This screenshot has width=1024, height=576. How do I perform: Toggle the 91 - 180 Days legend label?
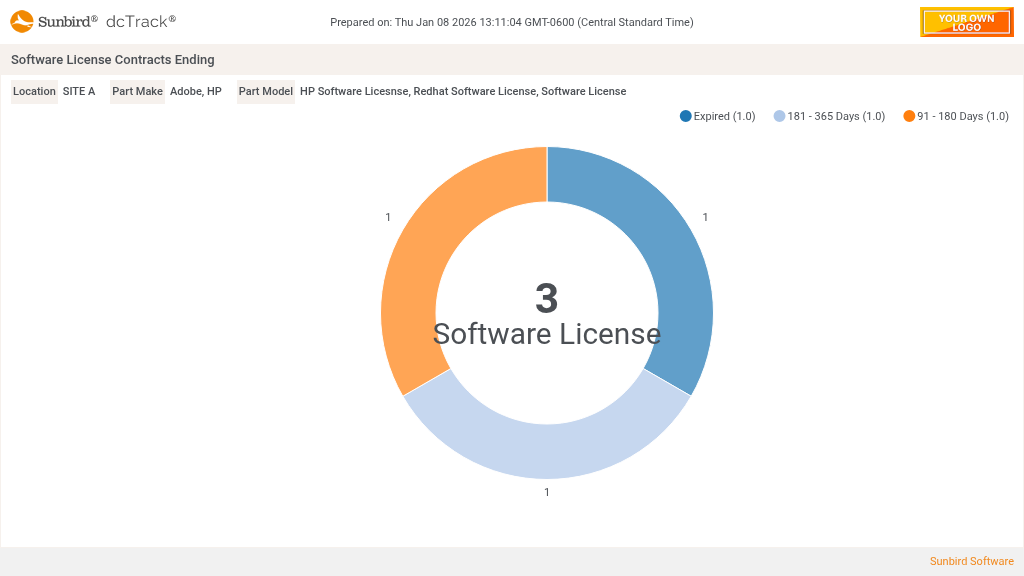point(962,116)
